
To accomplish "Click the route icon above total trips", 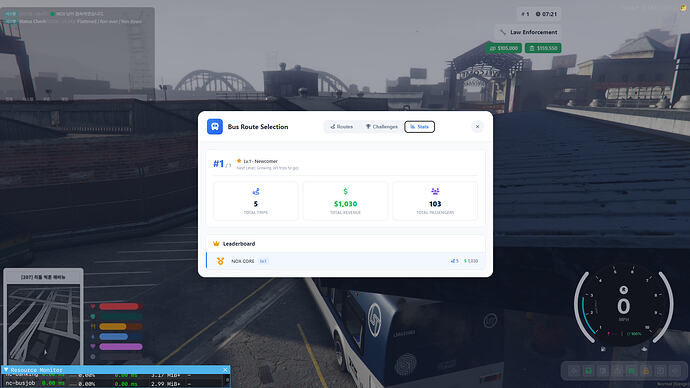I will tap(256, 192).
